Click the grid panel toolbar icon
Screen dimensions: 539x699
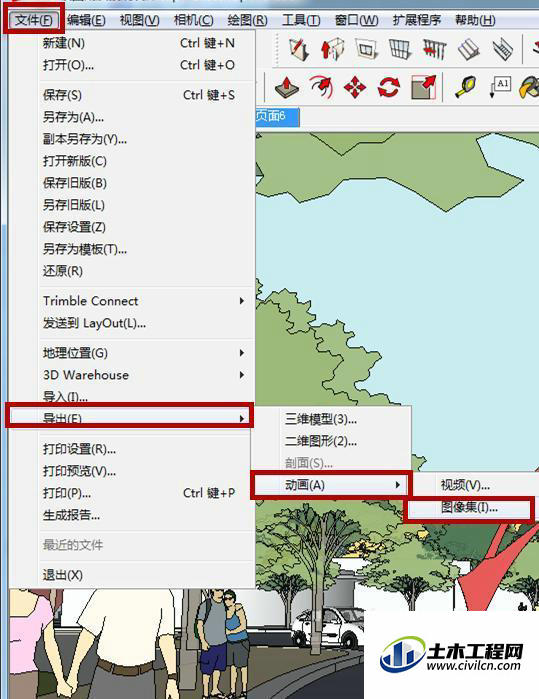[x=400, y=49]
